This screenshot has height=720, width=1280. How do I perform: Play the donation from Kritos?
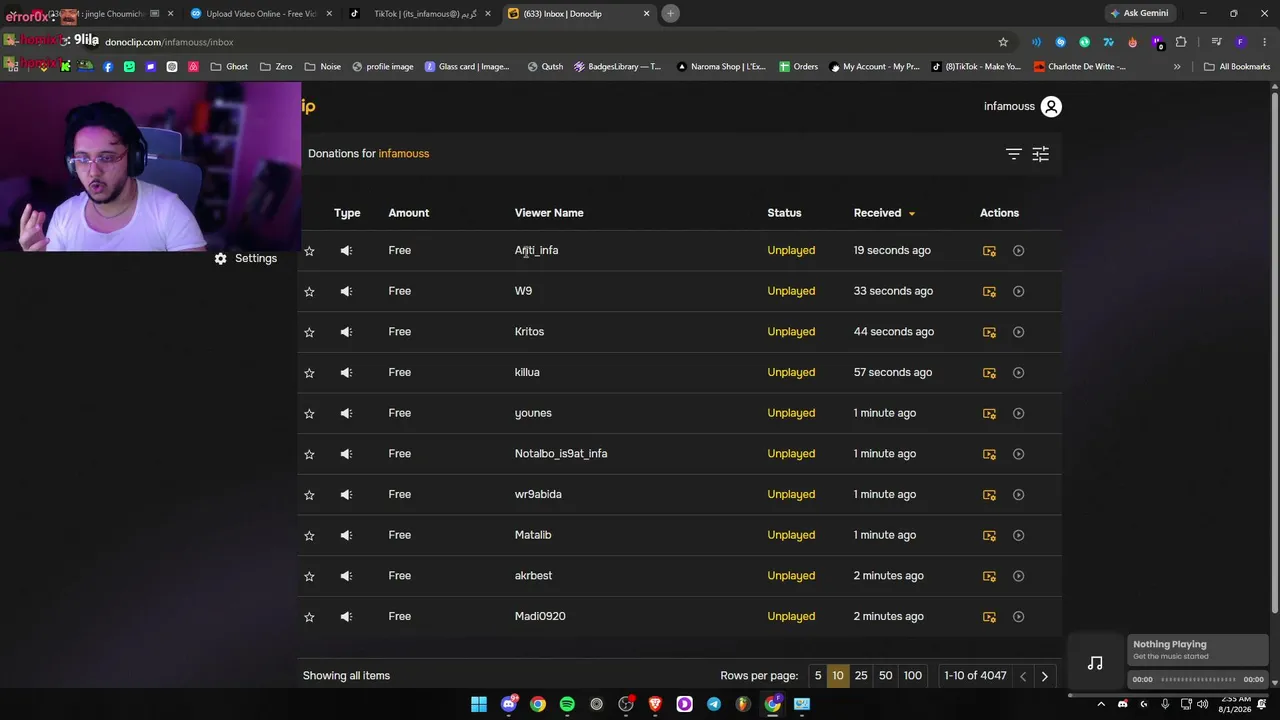pyautogui.click(x=1018, y=332)
